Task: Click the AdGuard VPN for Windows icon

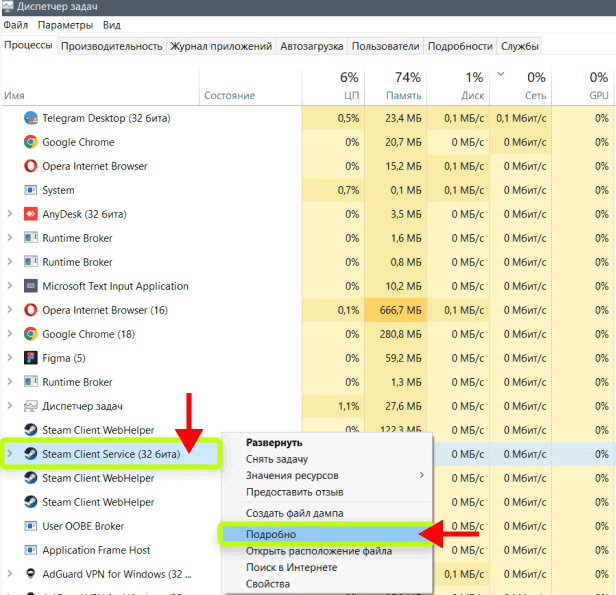Action: click(x=31, y=574)
